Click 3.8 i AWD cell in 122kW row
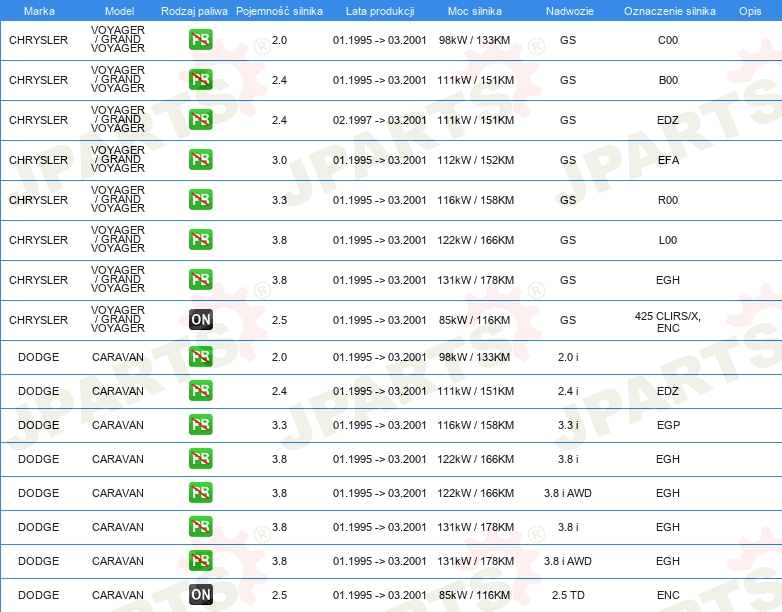 tap(568, 493)
